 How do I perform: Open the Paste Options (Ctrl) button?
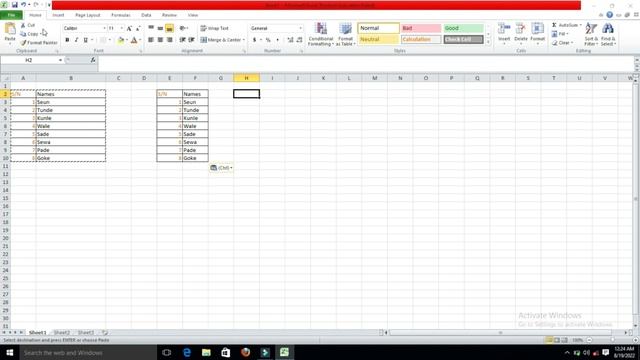[221, 168]
